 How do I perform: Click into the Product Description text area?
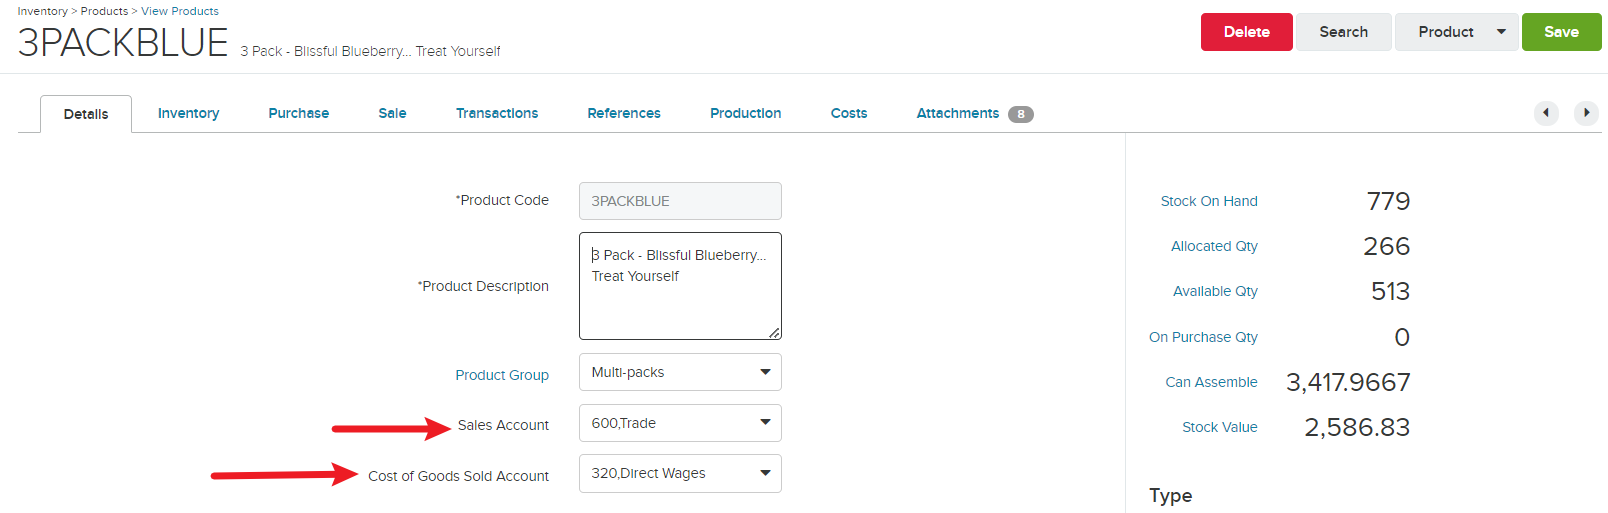pyautogui.click(x=680, y=286)
